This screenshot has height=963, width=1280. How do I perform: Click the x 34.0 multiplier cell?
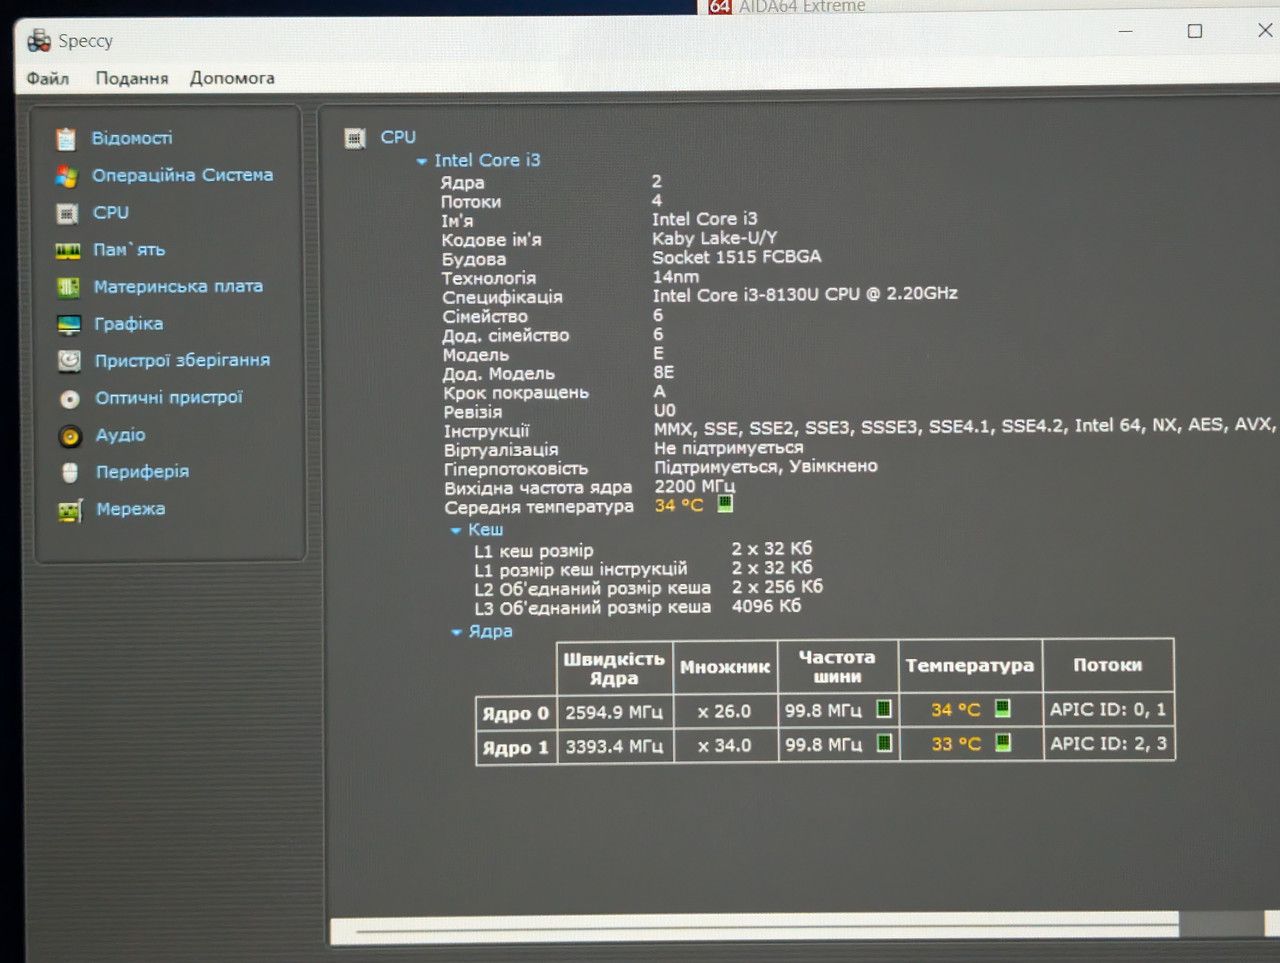point(725,745)
